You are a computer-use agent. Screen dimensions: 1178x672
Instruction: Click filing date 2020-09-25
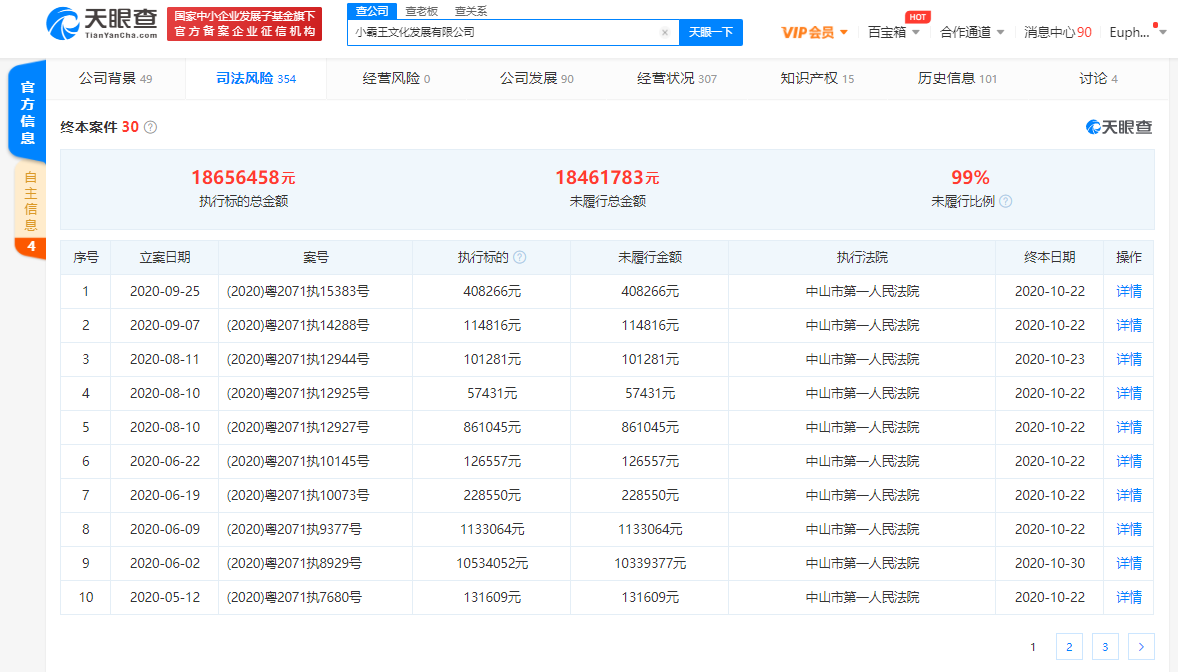point(165,292)
